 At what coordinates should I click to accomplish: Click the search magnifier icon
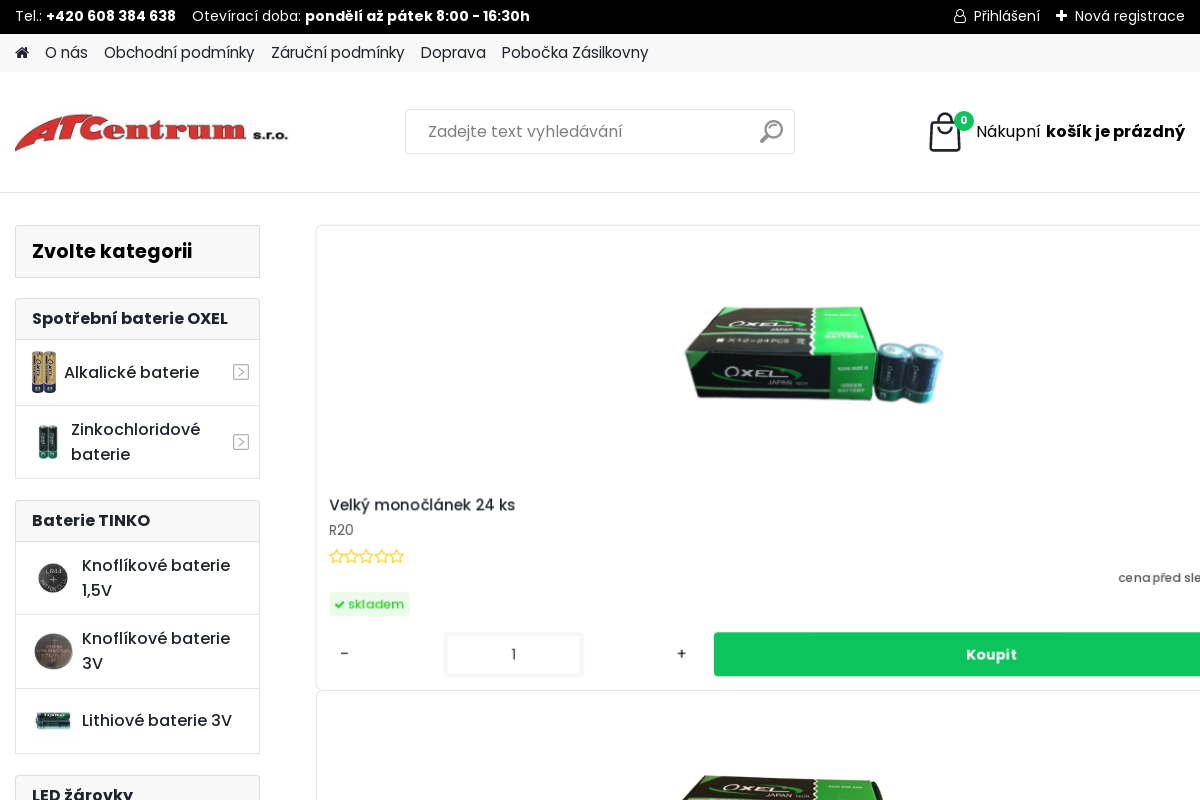point(771,131)
